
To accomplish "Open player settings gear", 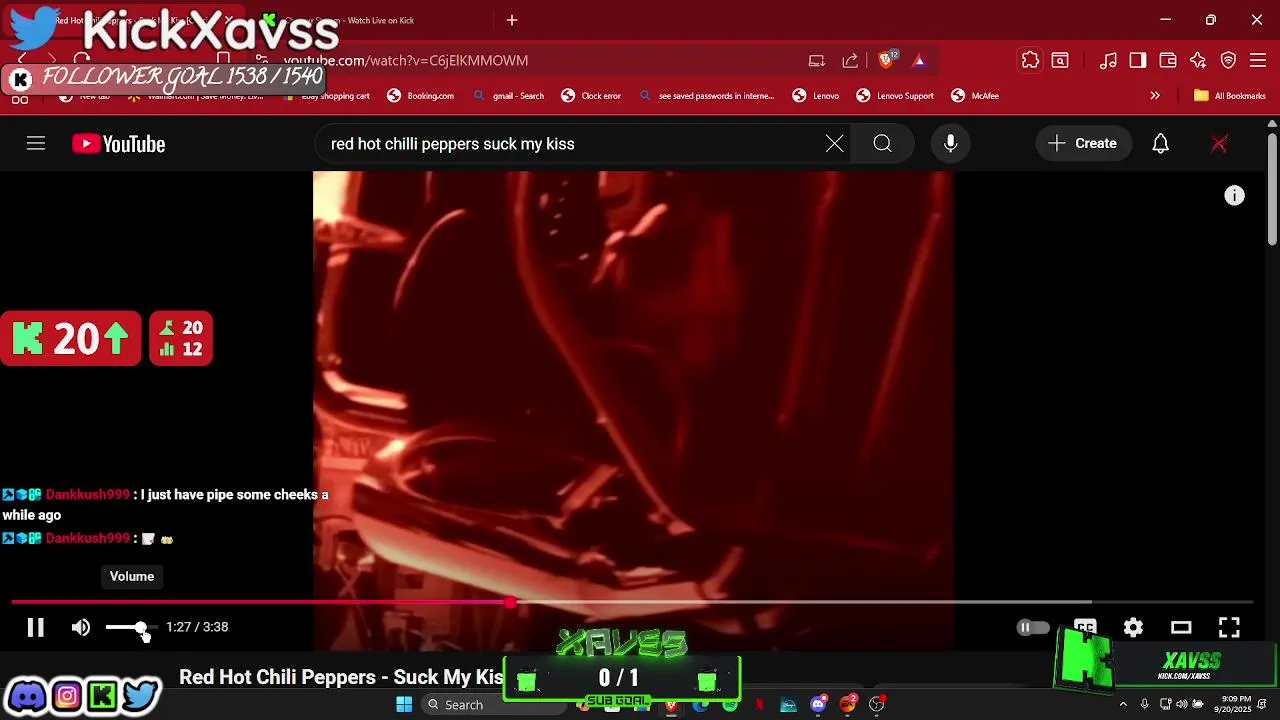I will [1133, 627].
